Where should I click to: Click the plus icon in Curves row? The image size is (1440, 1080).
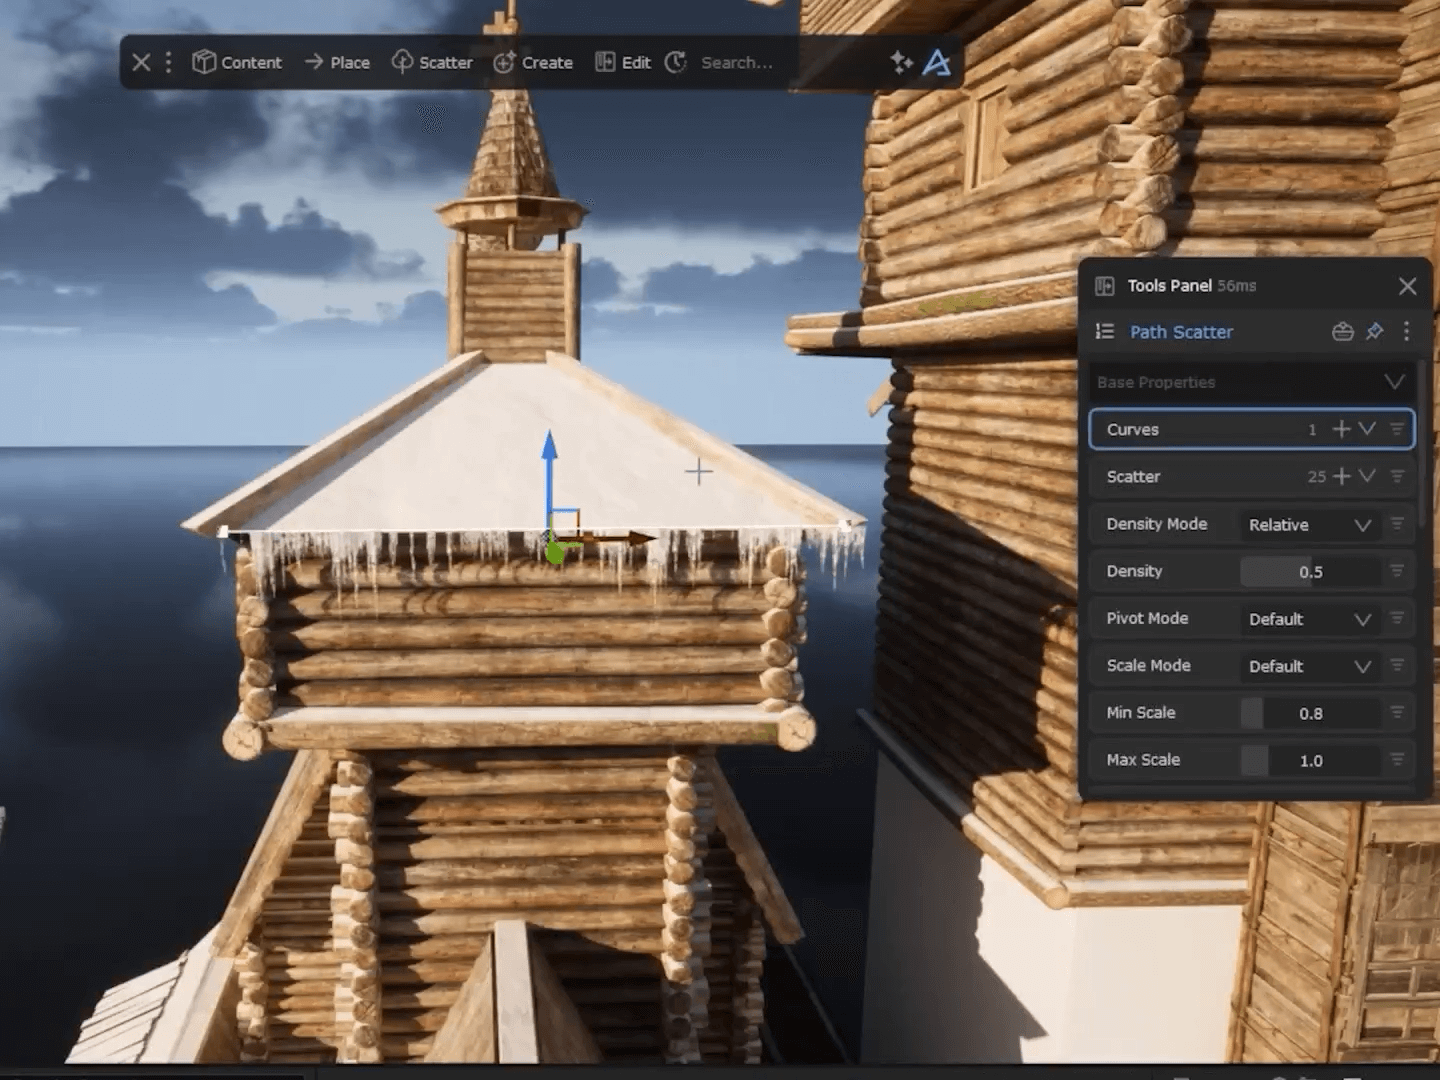tap(1341, 429)
